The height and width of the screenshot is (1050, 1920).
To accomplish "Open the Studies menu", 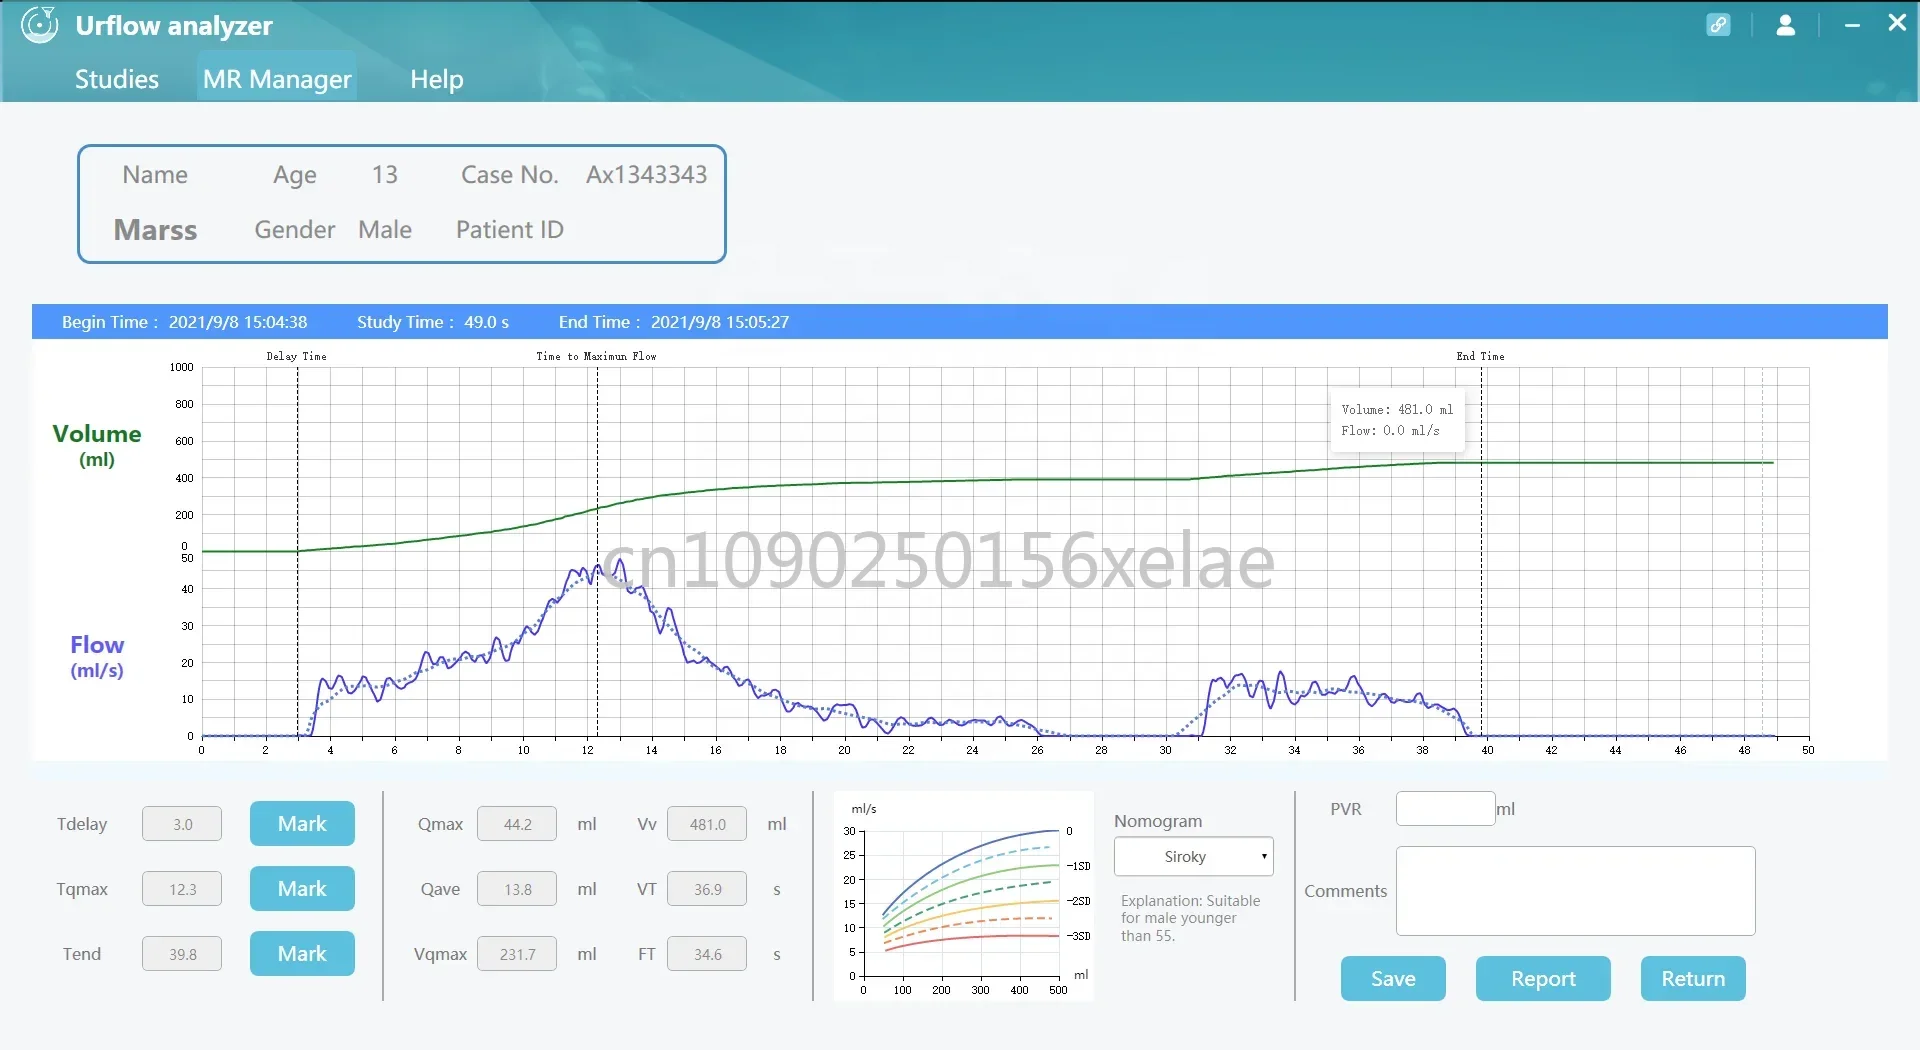I will [117, 79].
